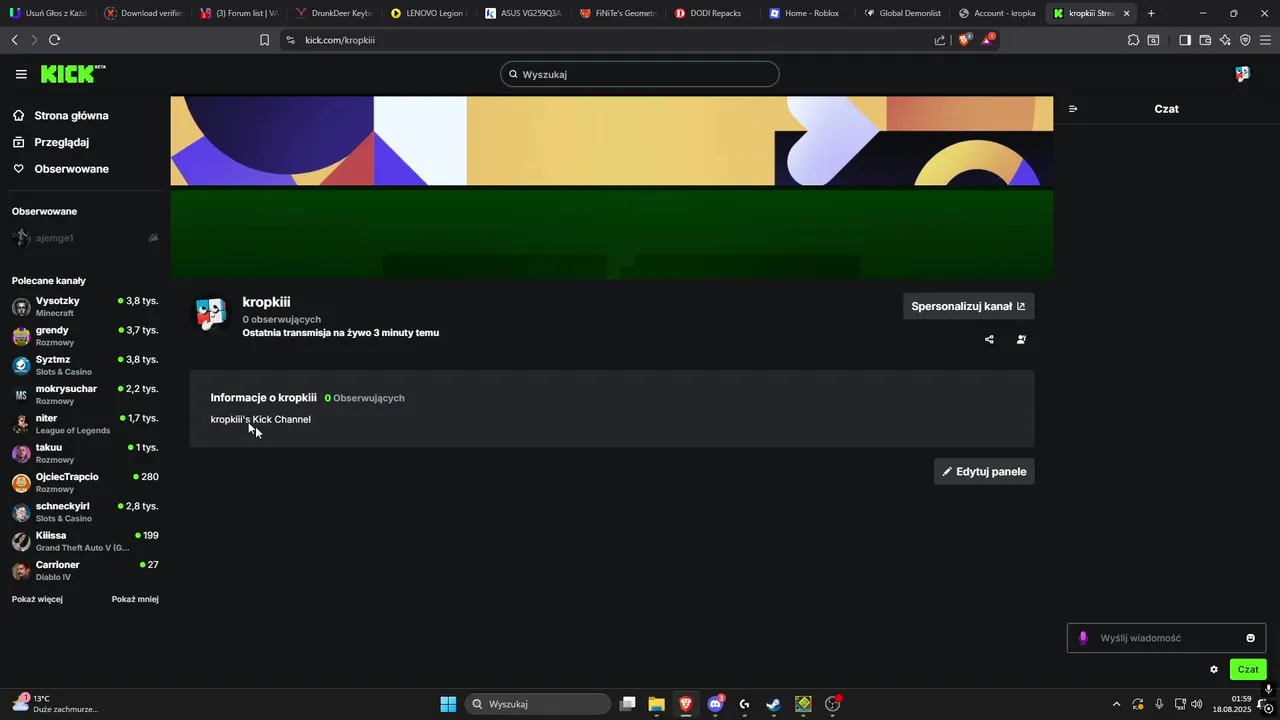Open Brave VPN shield icon
Screen dimensions: 1280x720
tap(1245, 40)
